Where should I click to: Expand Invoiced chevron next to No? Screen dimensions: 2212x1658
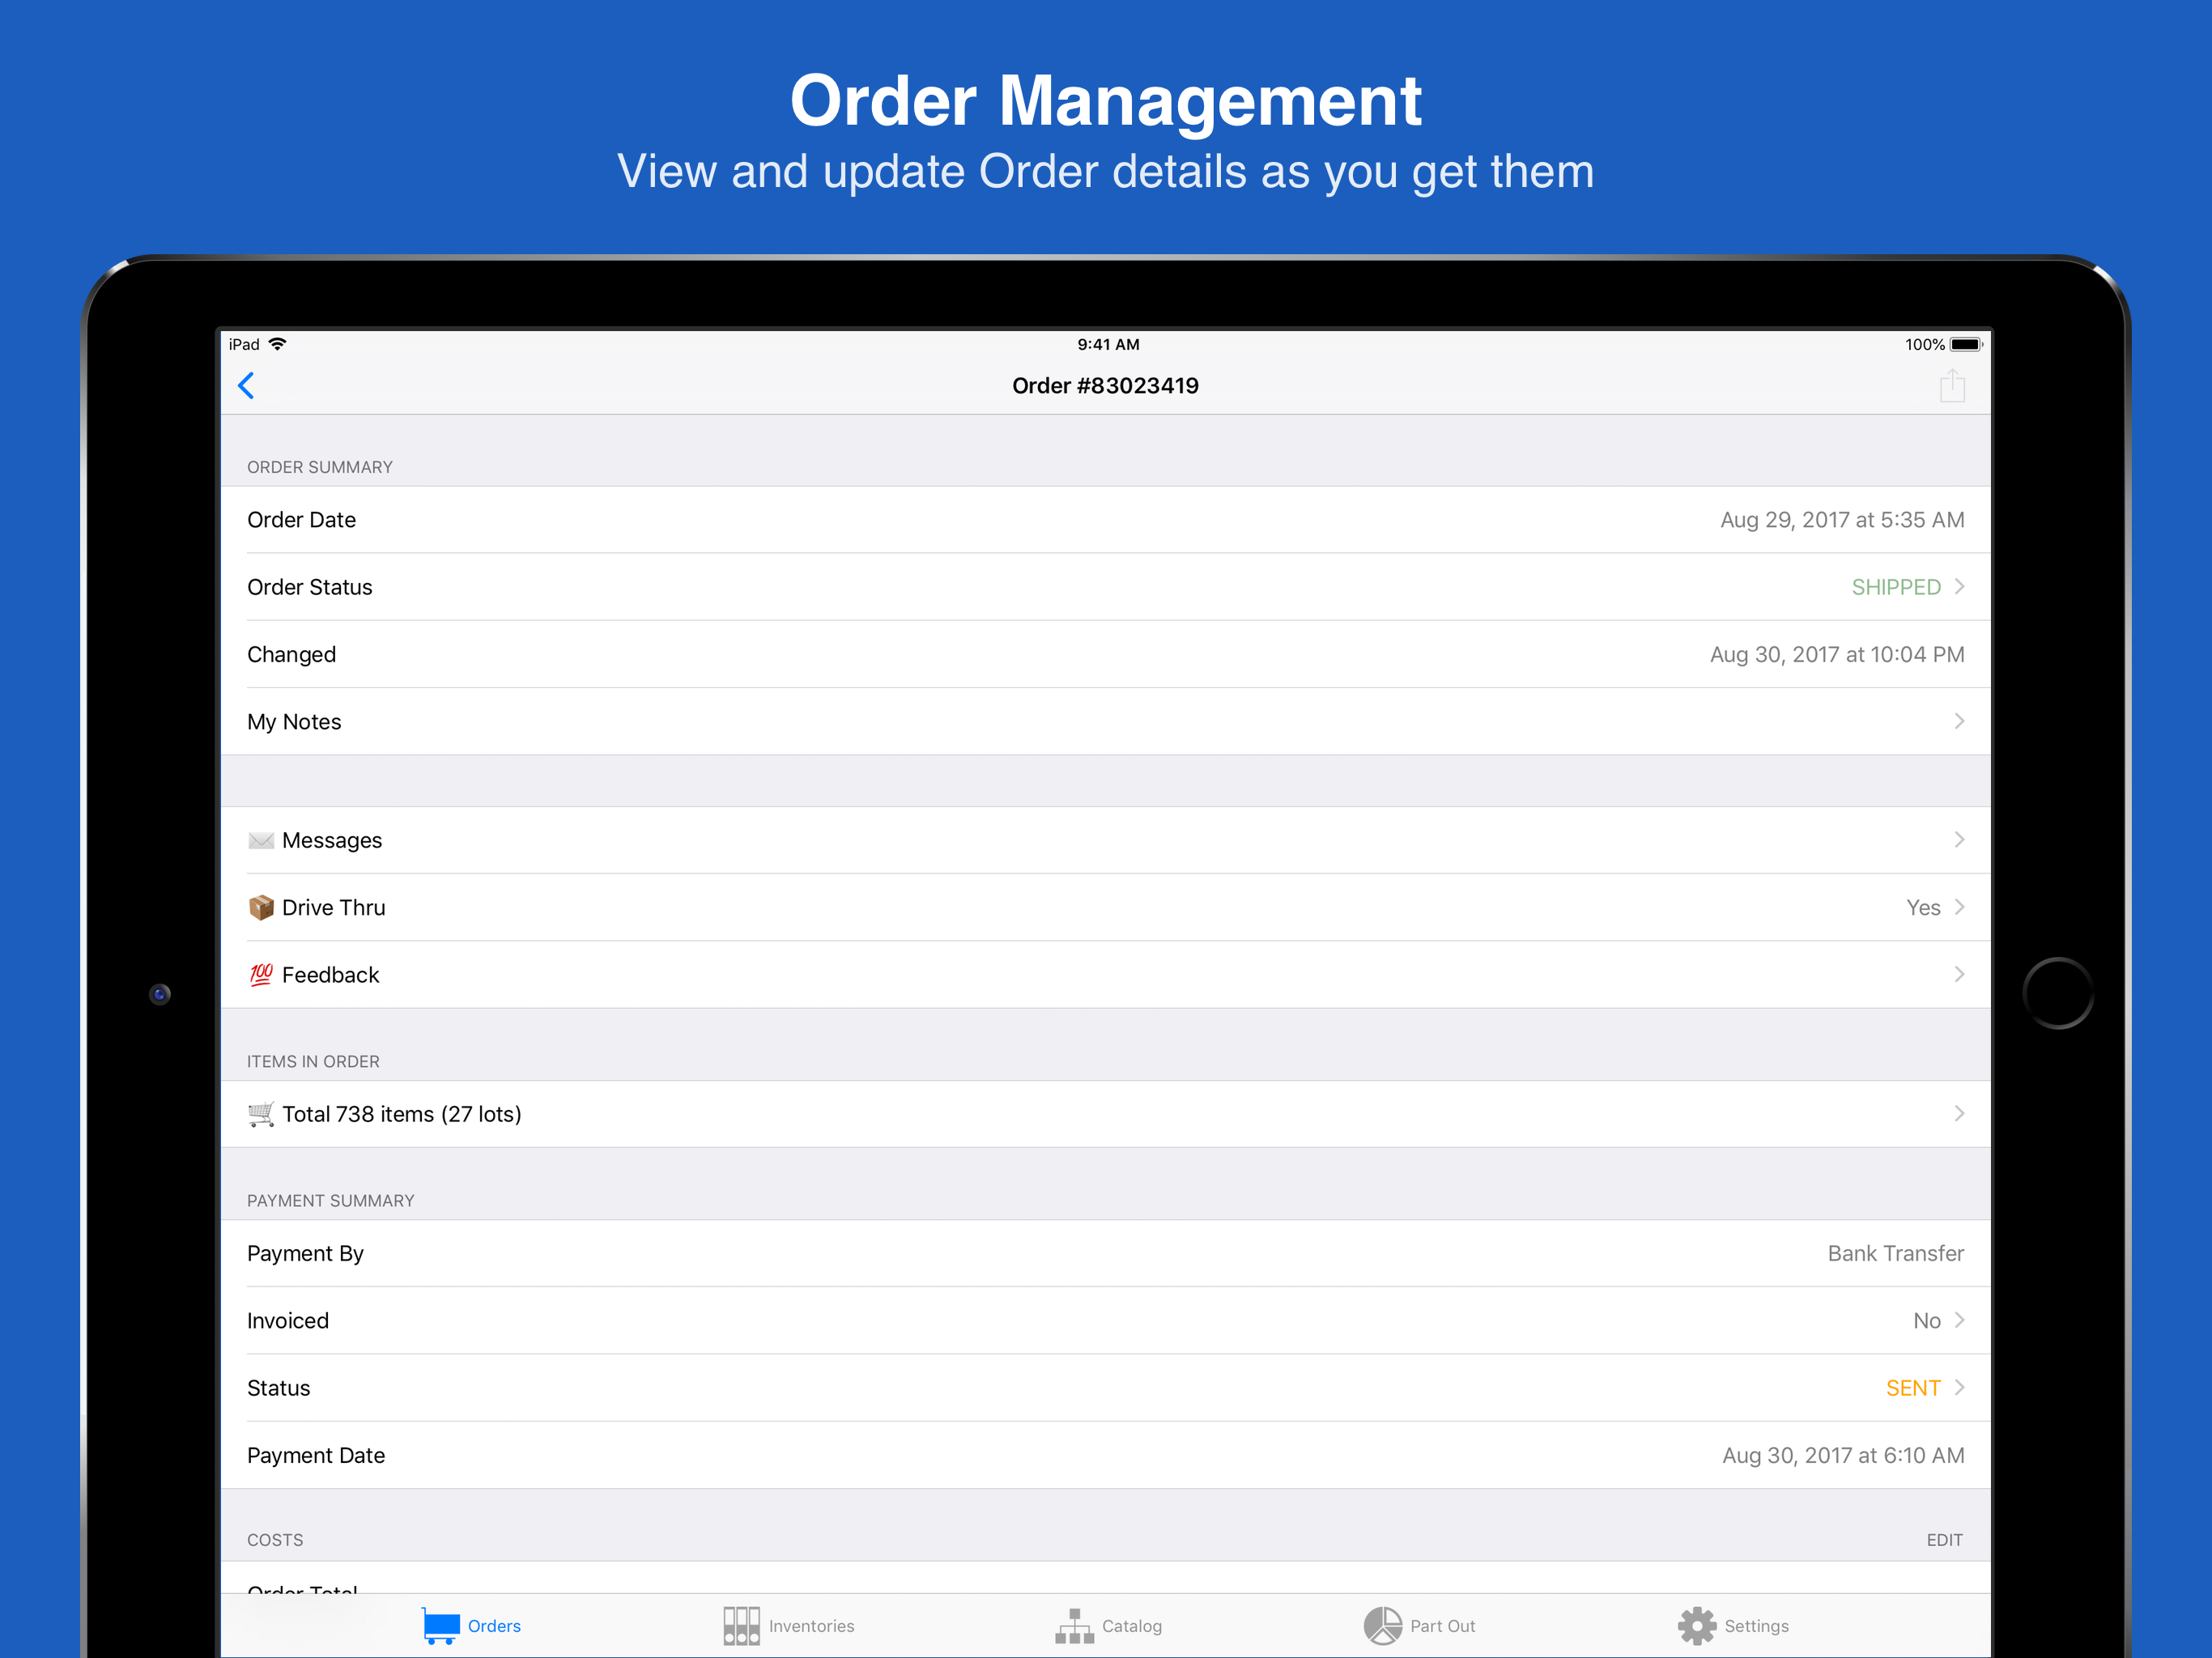click(1959, 1320)
